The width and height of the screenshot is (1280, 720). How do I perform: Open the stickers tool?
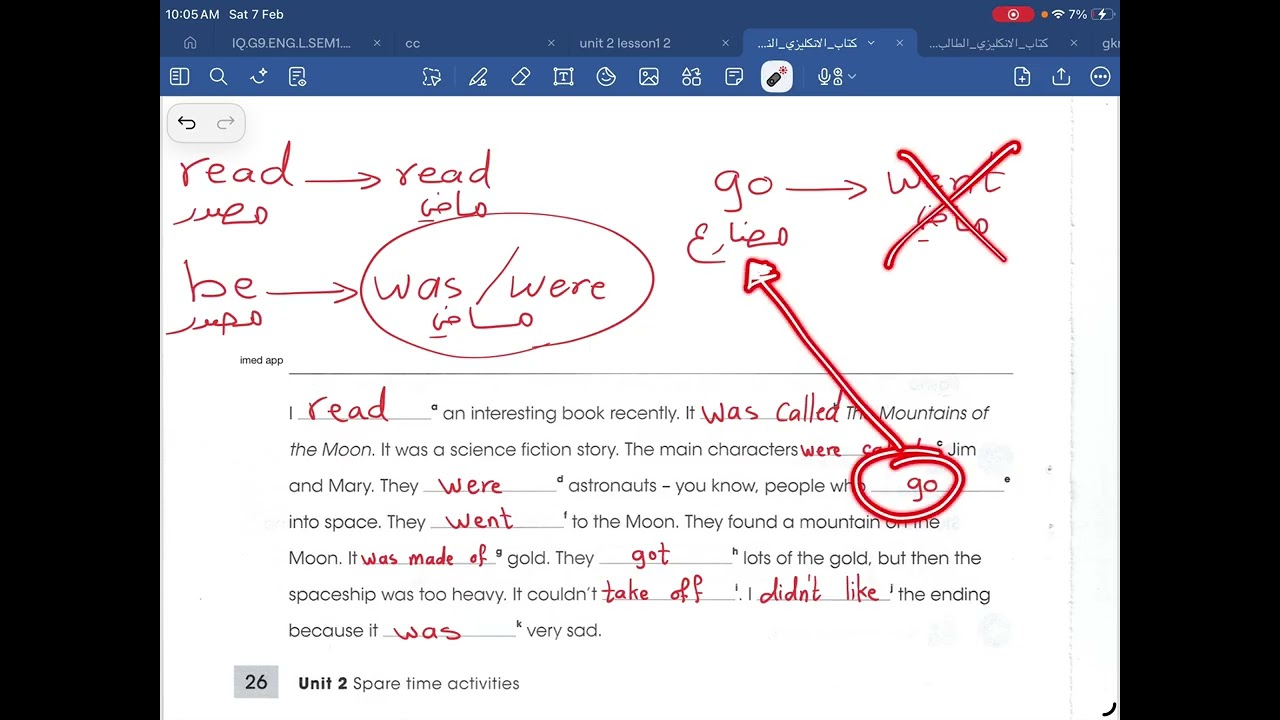[606, 77]
